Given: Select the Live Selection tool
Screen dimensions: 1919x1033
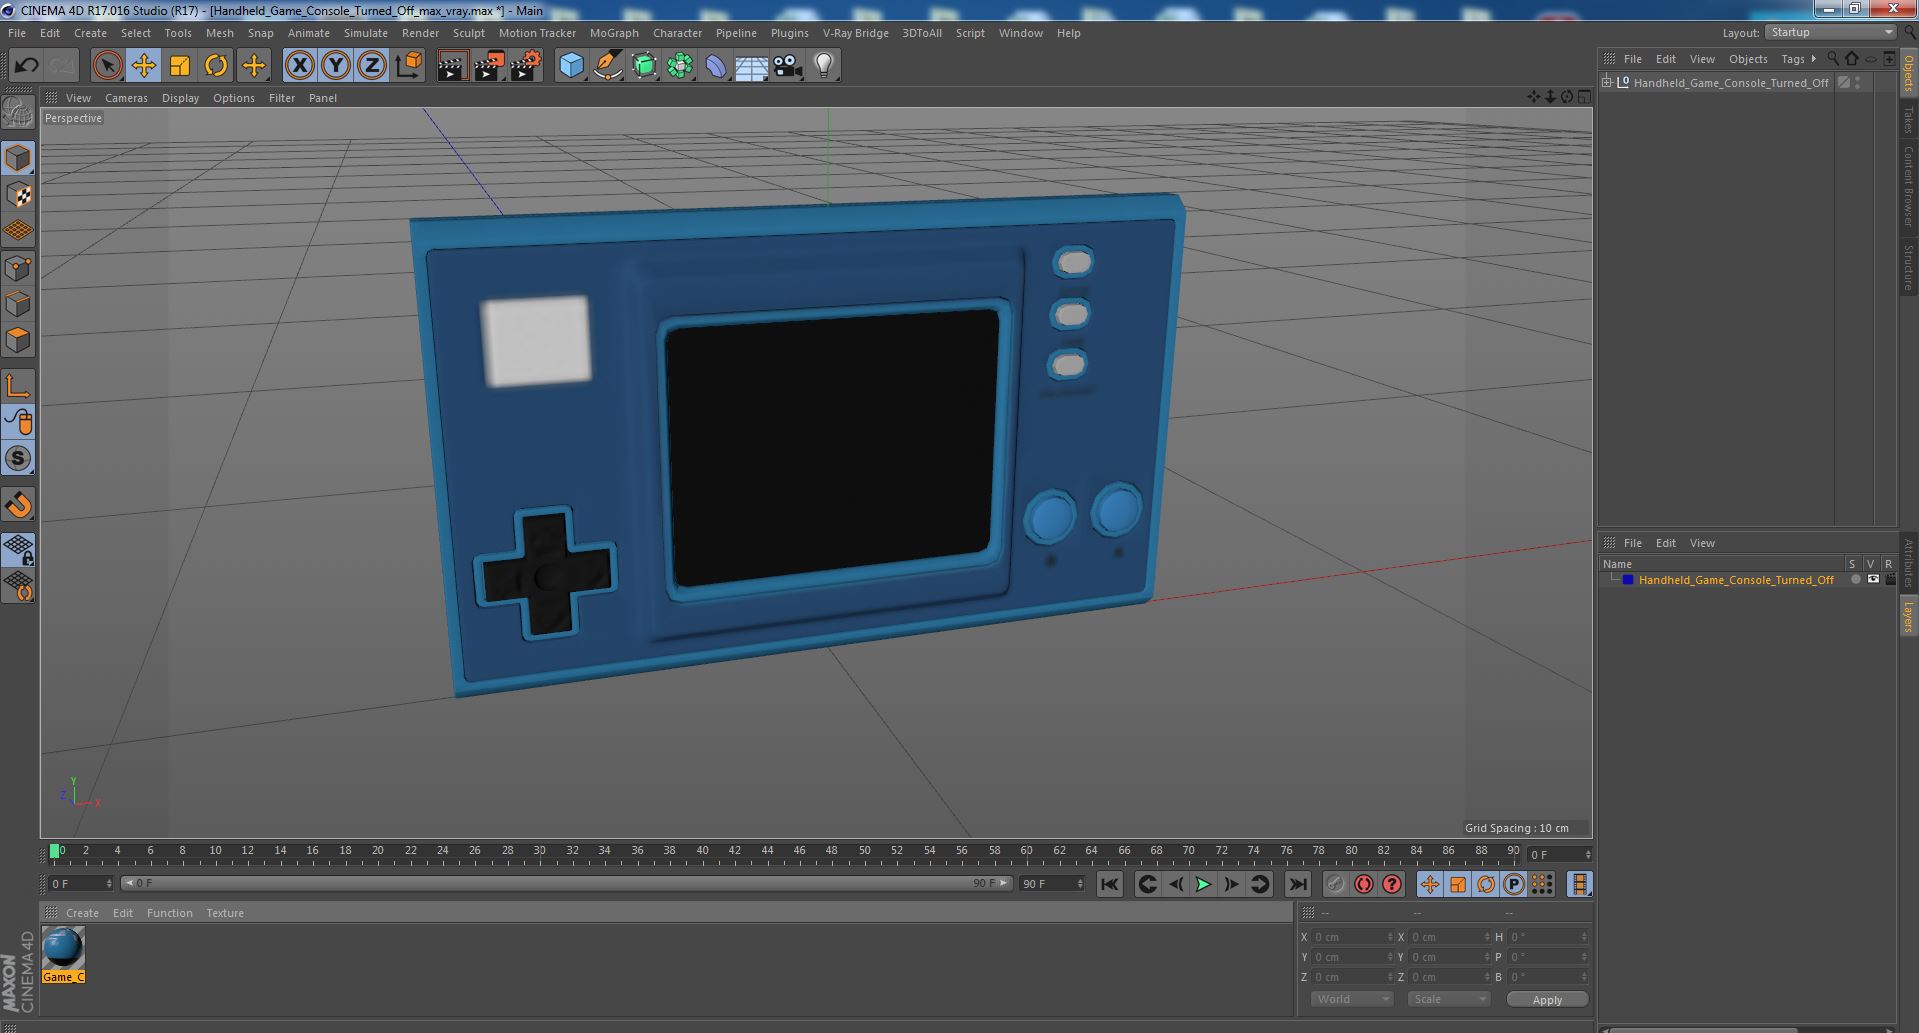Looking at the screenshot, I should [107, 66].
